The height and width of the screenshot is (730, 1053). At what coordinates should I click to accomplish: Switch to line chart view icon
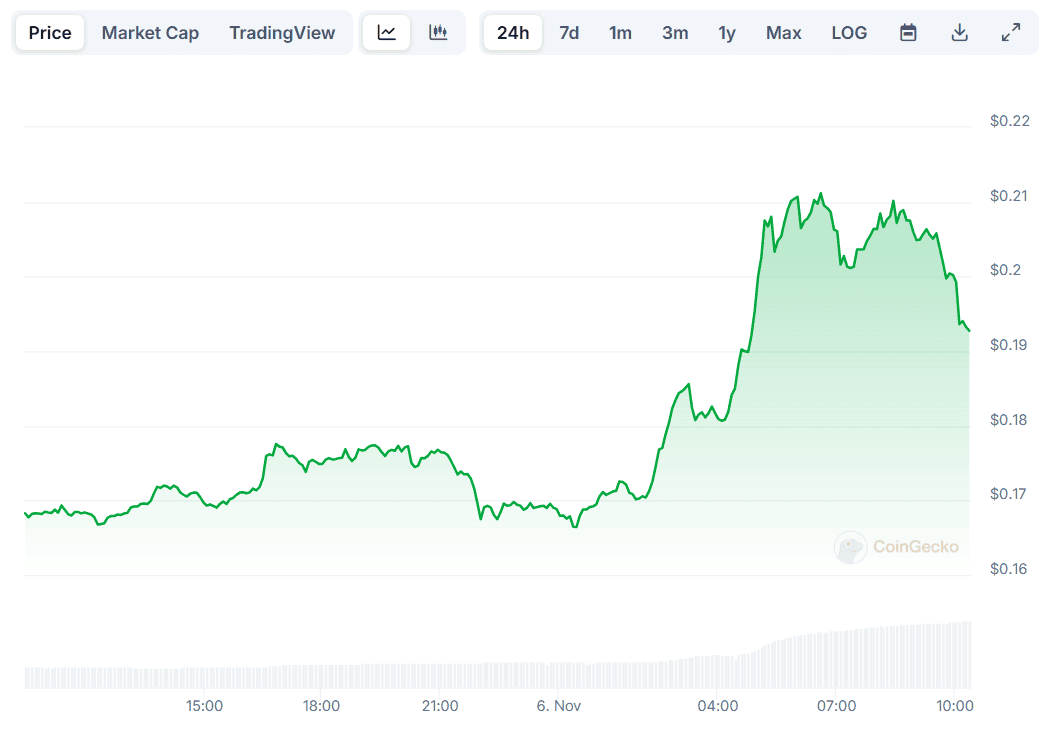point(387,33)
